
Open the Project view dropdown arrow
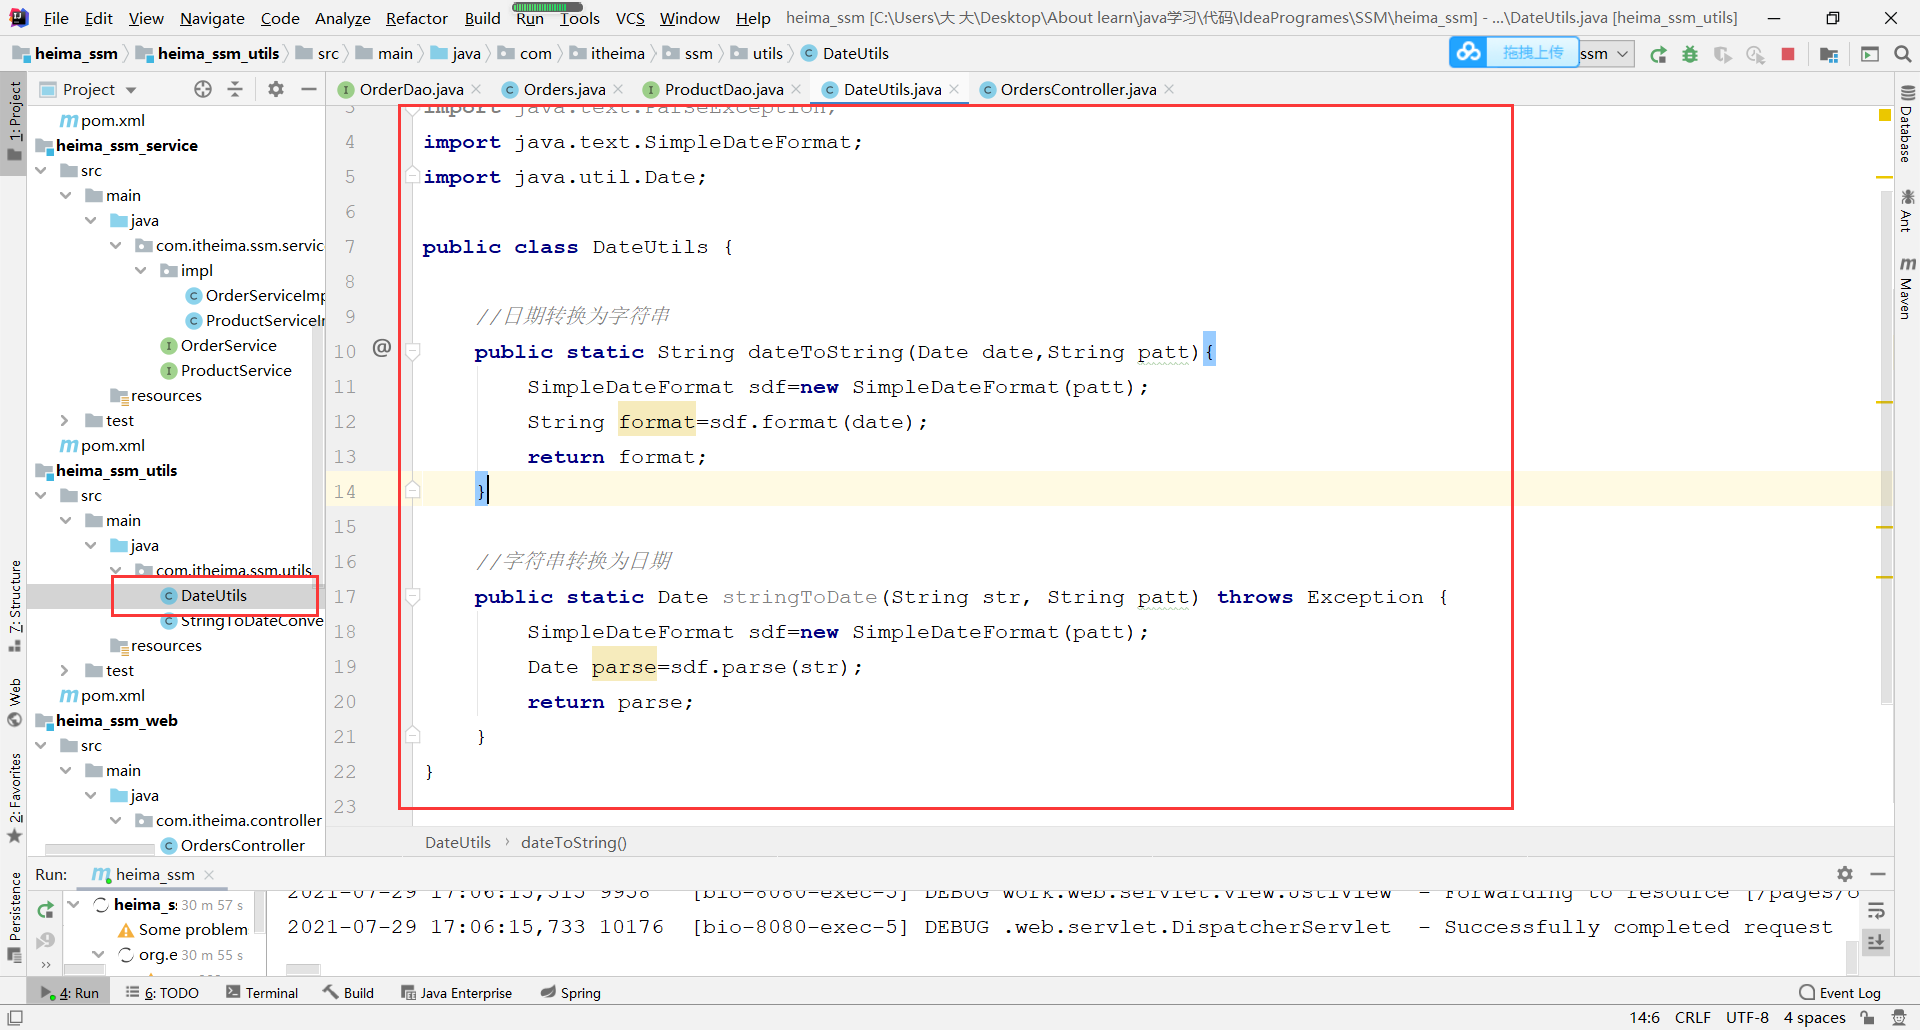(131, 90)
